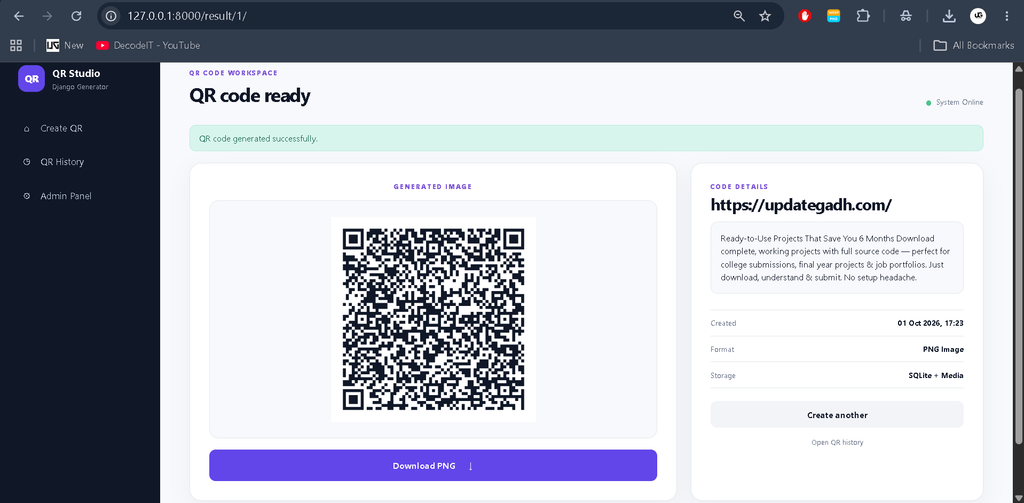Open the All Bookmarks folder

(x=974, y=45)
